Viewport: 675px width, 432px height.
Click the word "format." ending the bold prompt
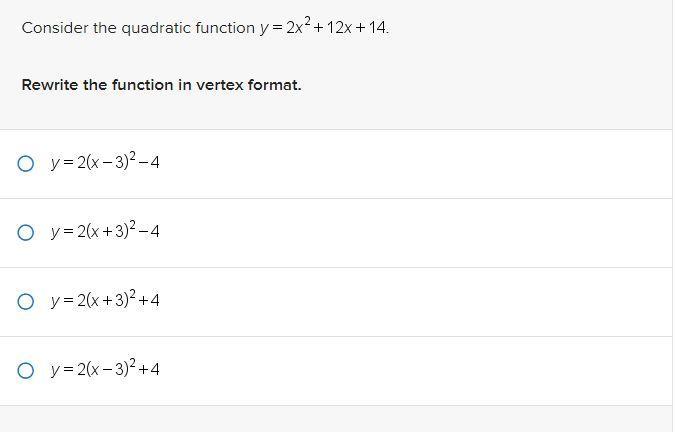click(278, 85)
